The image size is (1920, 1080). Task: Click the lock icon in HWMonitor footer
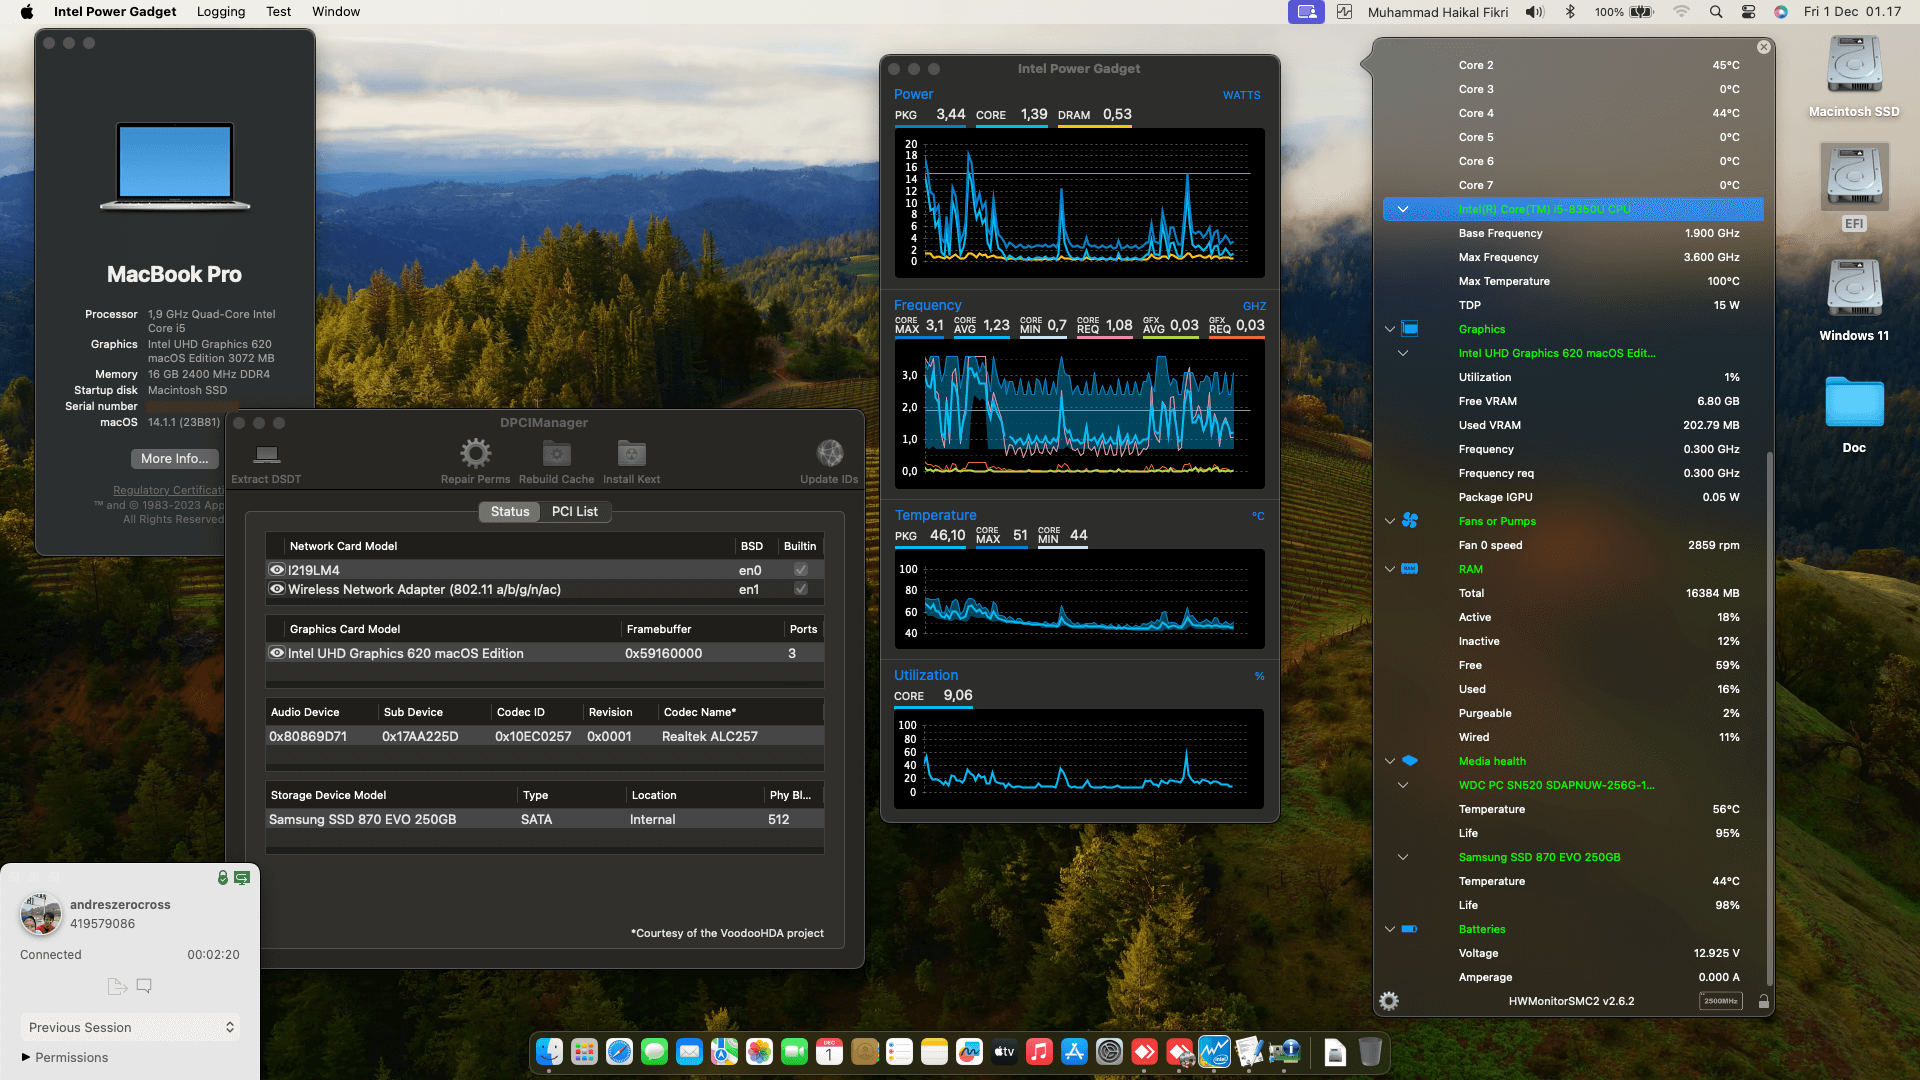(x=1763, y=1001)
